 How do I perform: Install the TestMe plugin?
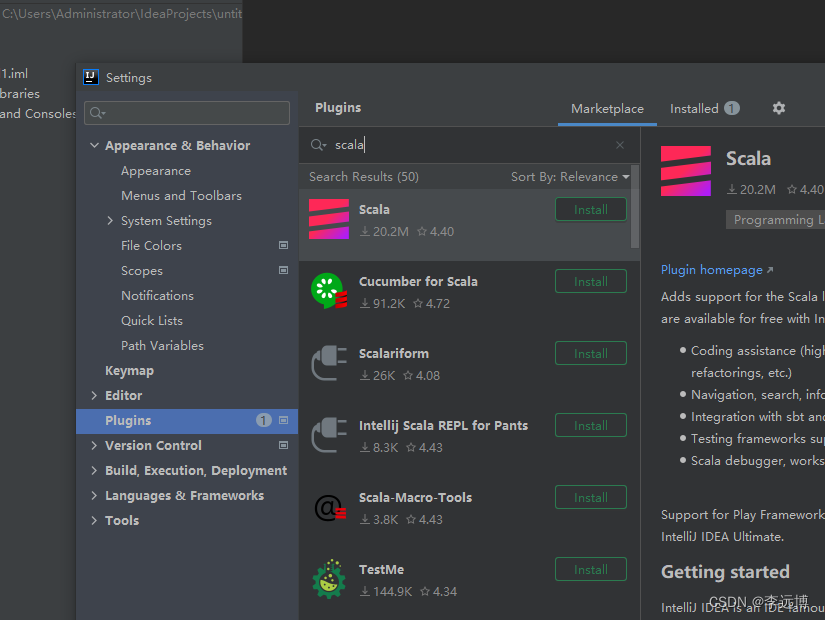point(591,570)
